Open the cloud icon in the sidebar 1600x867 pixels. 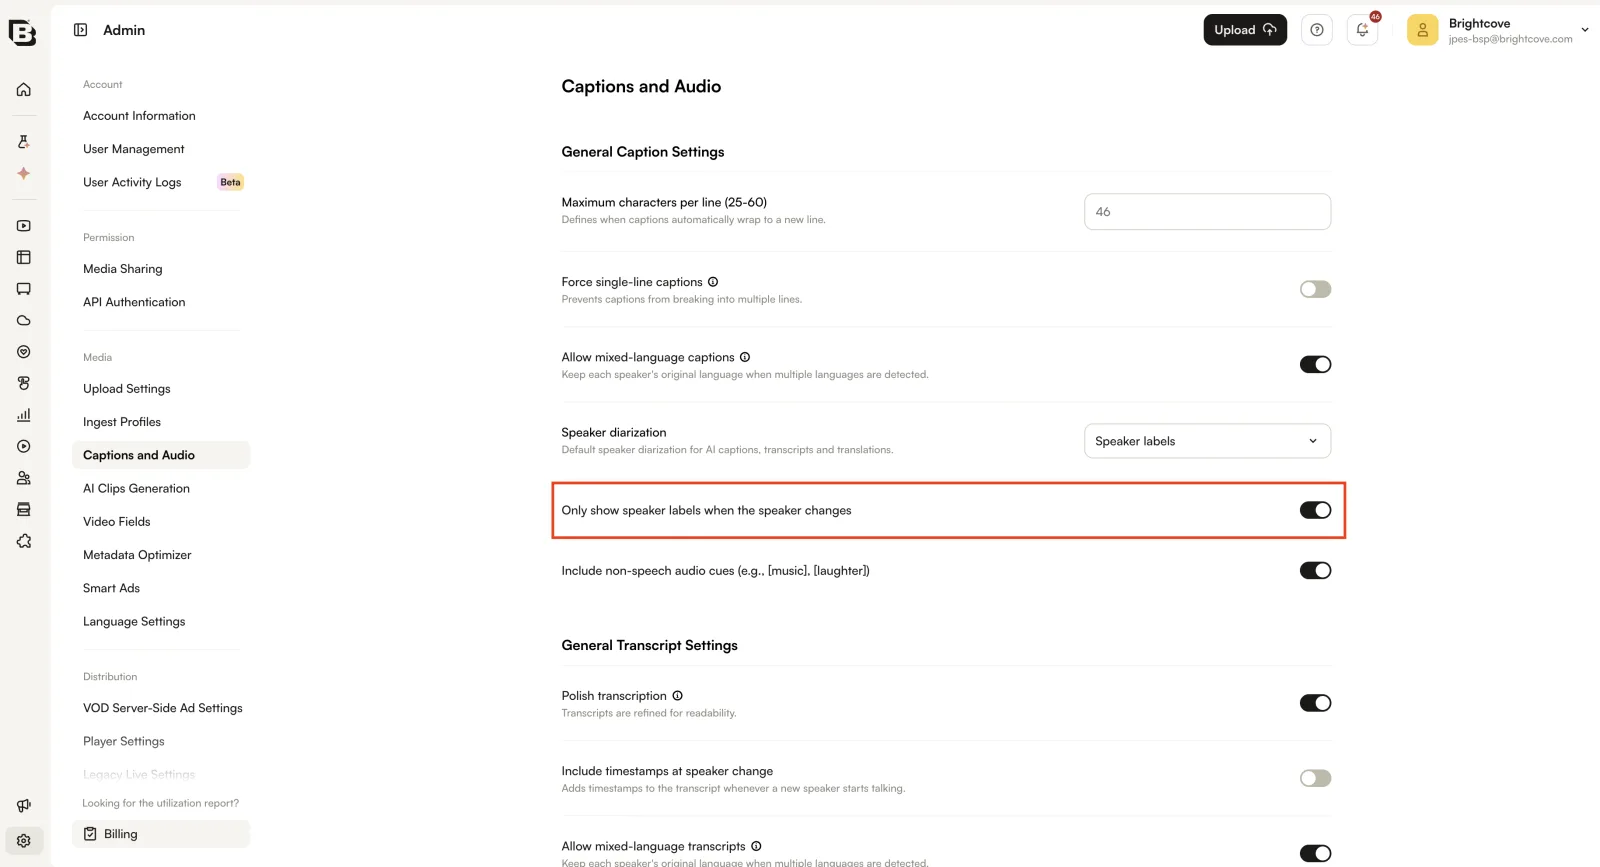click(x=24, y=321)
